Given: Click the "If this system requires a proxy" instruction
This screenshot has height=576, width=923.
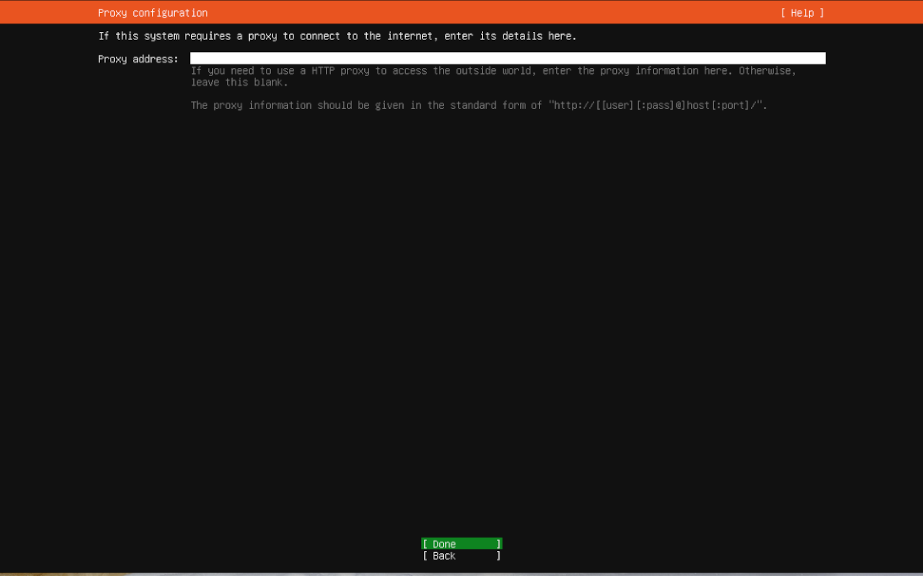Looking at the screenshot, I should (337, 36).
